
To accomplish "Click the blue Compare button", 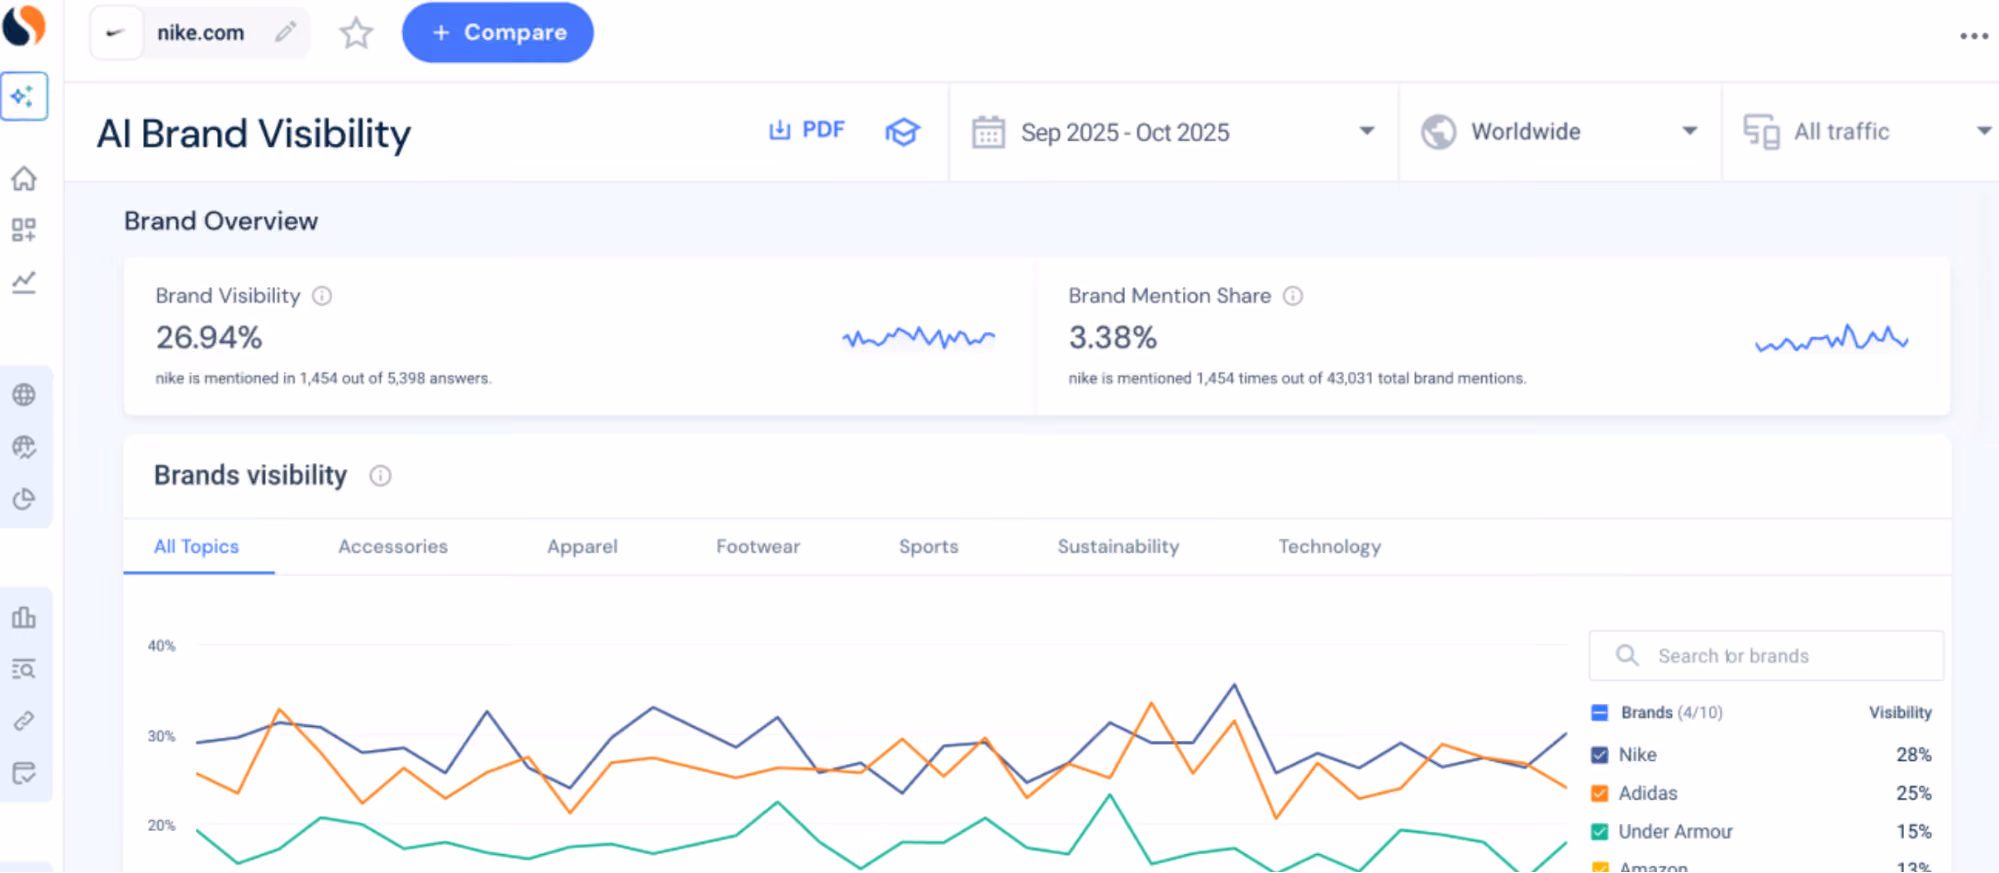I will click(x=498, y=33).
